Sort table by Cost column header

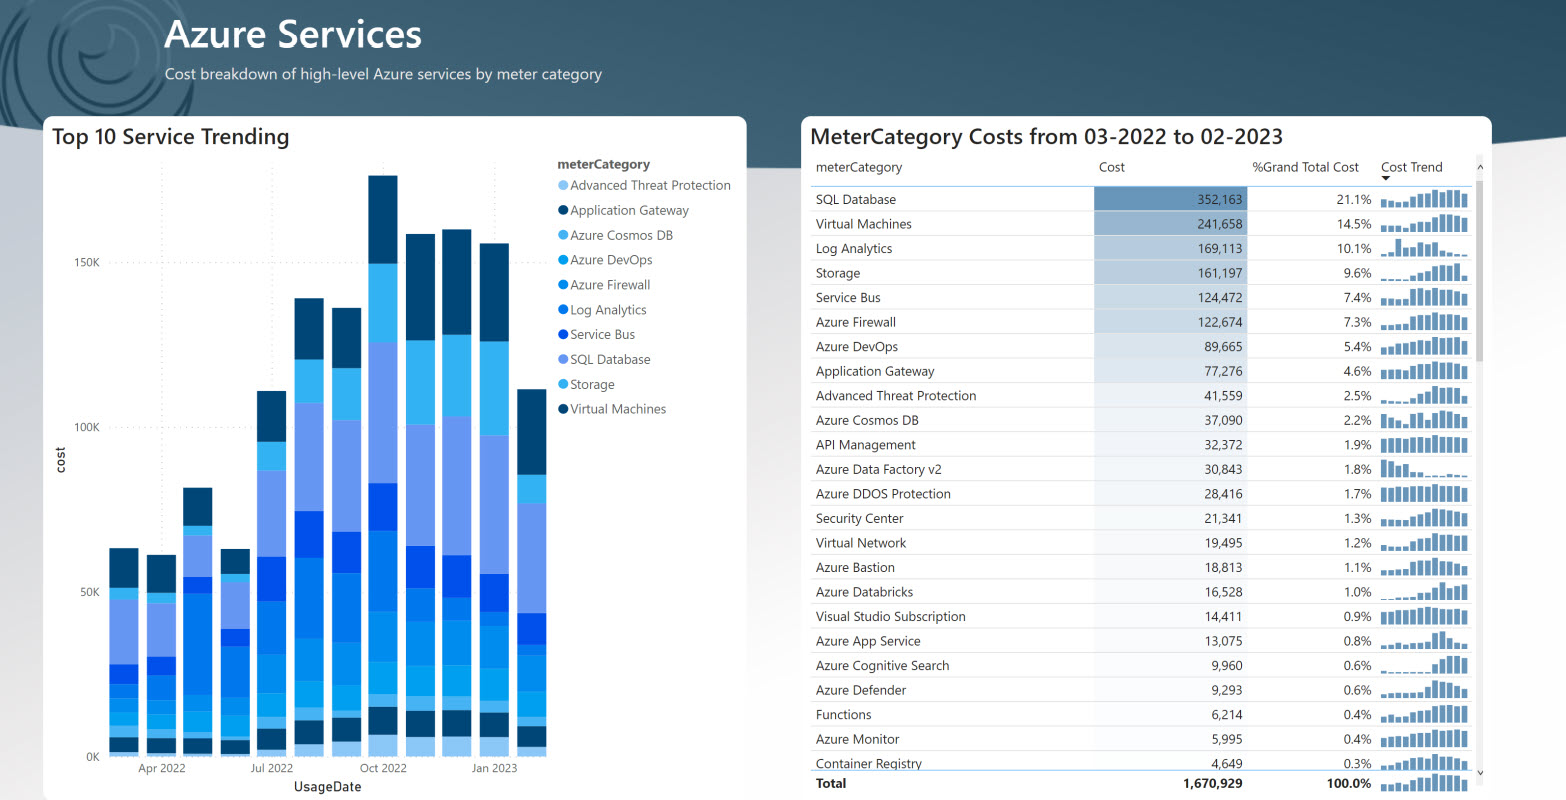(1112, 168)
